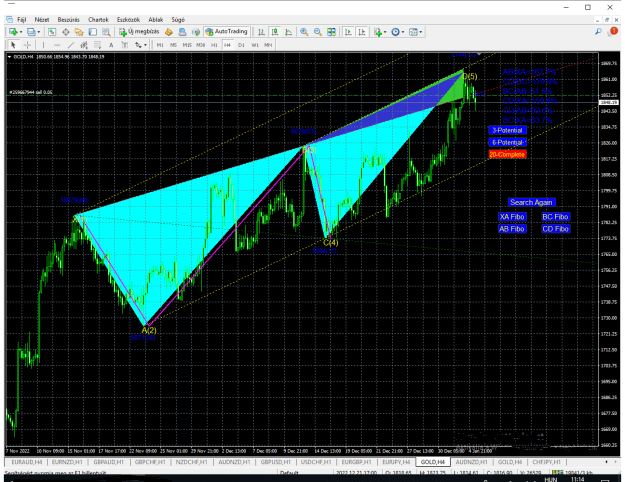625x482 pixels.
Task: Zoom in on the chart
Action: [x=304, y=32]
